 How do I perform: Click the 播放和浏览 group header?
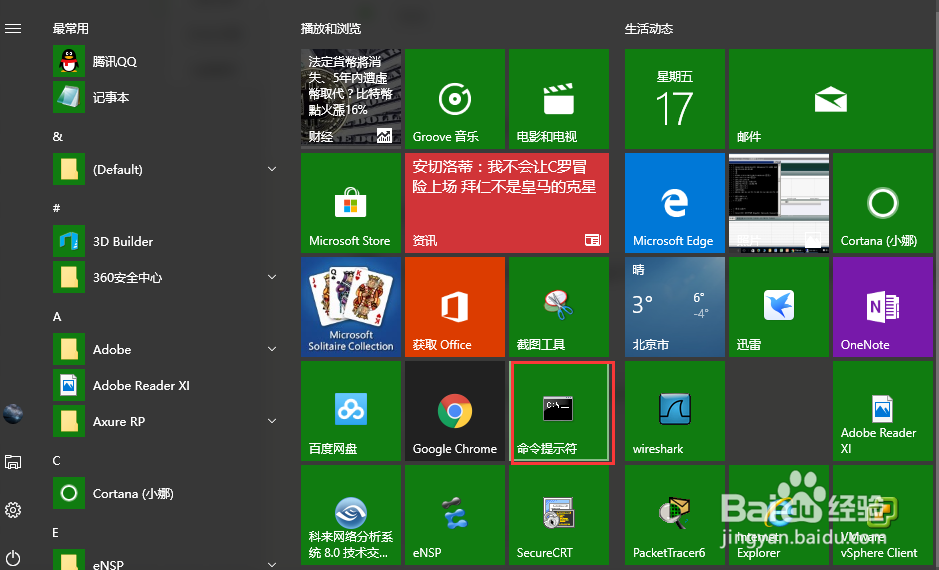331,29
